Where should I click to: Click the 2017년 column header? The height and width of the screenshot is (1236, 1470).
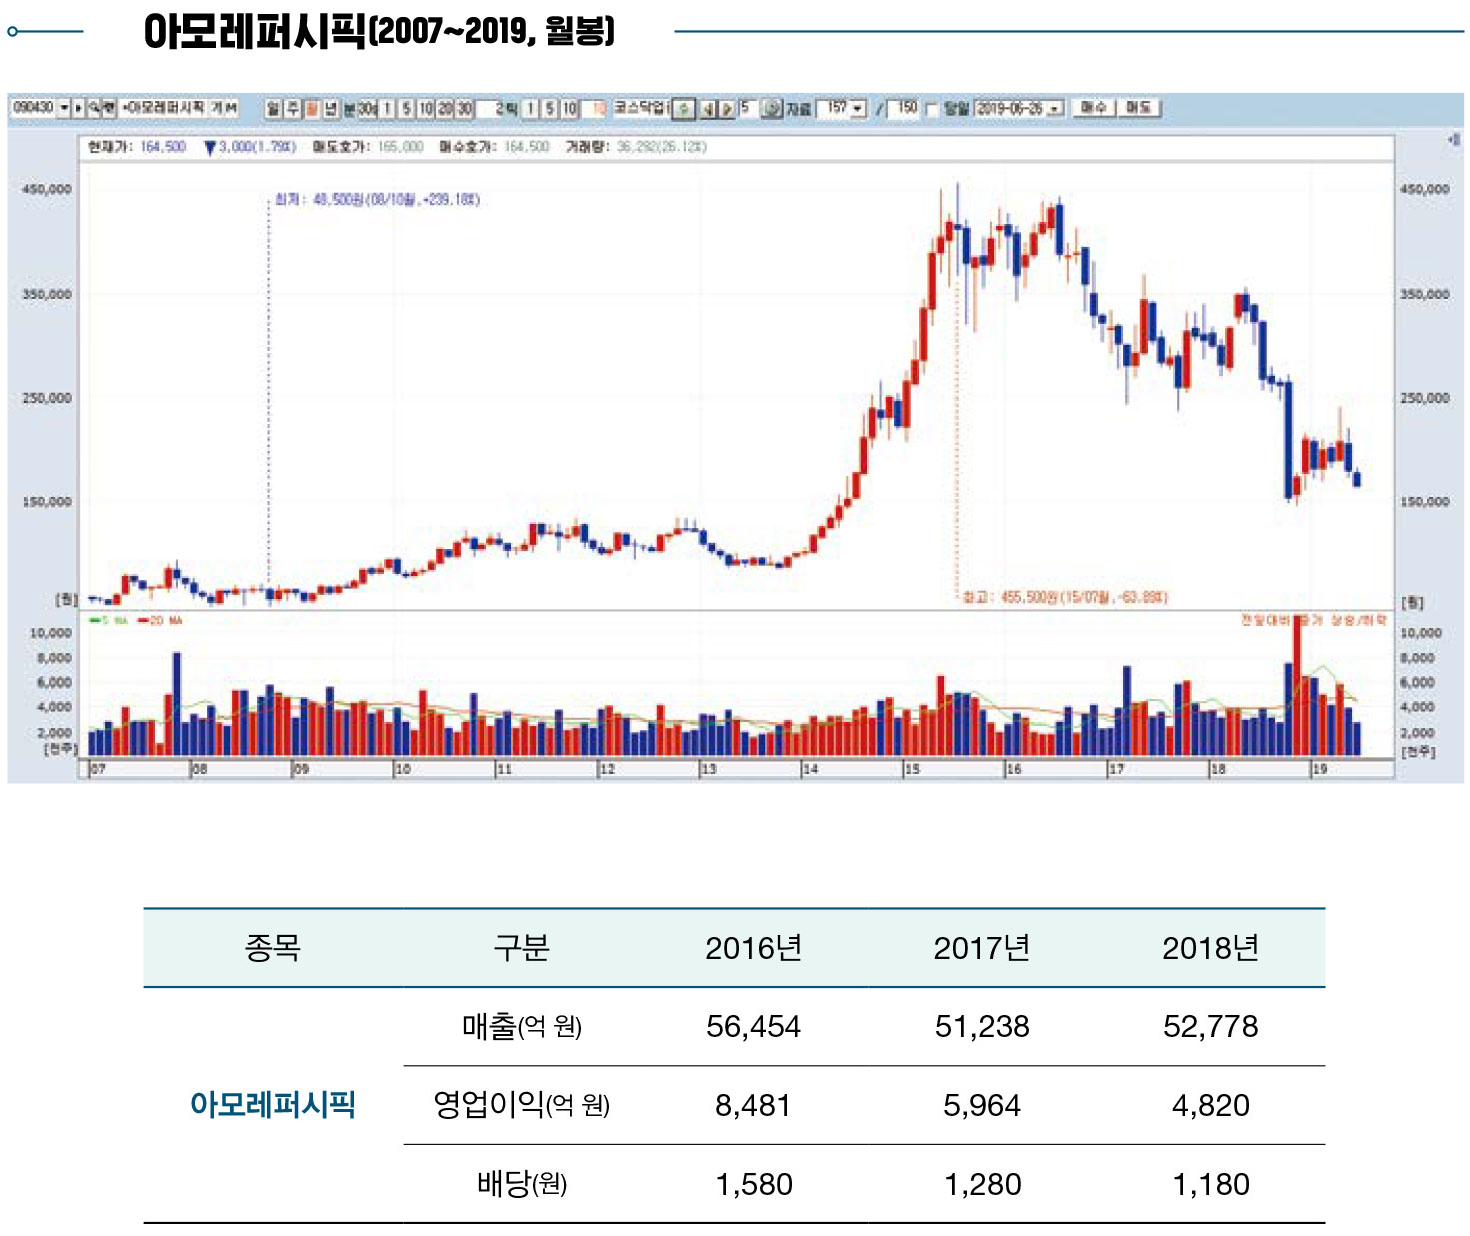click(x=982, y=948)
